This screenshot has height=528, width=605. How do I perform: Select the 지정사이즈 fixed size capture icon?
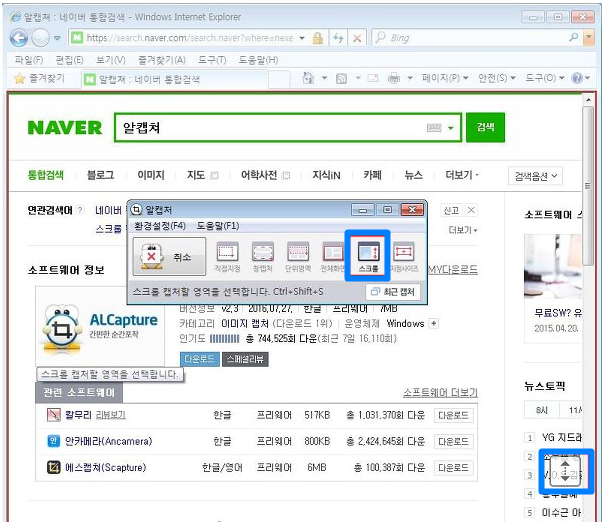[404, 257]
